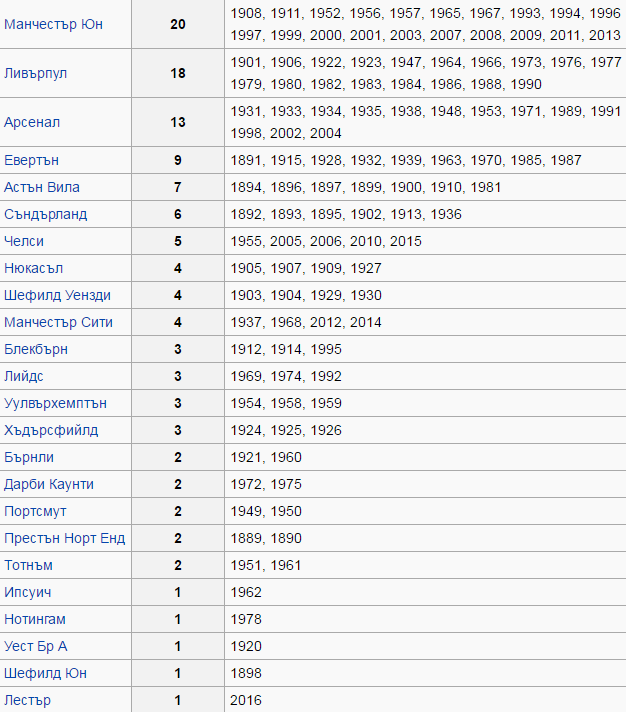Viewport: 626px width, 712px height.
Task: Open the Манчестър Юн link
Action: (53, 24)
